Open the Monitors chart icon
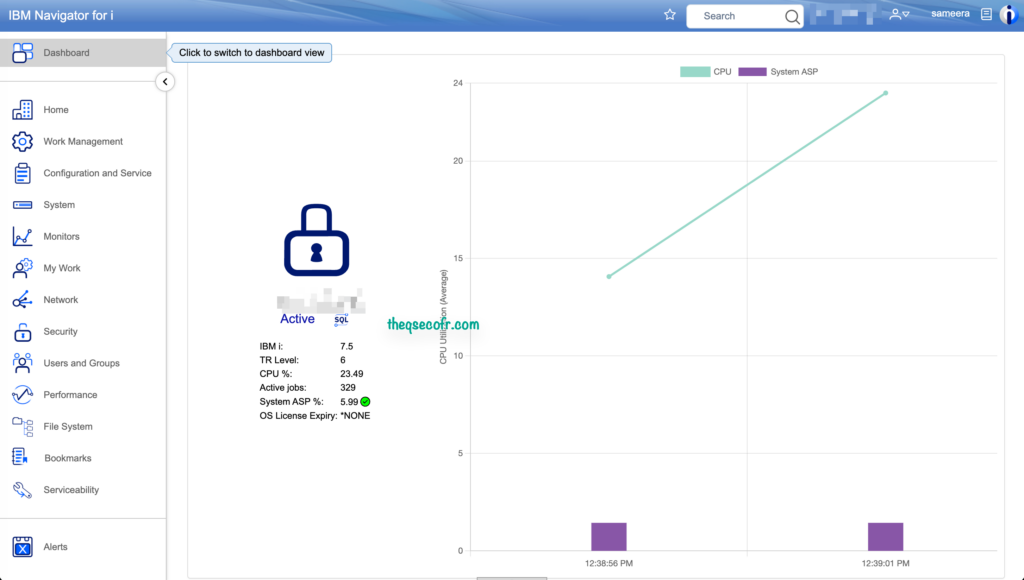1024x580 pixels. click(22, 236)
